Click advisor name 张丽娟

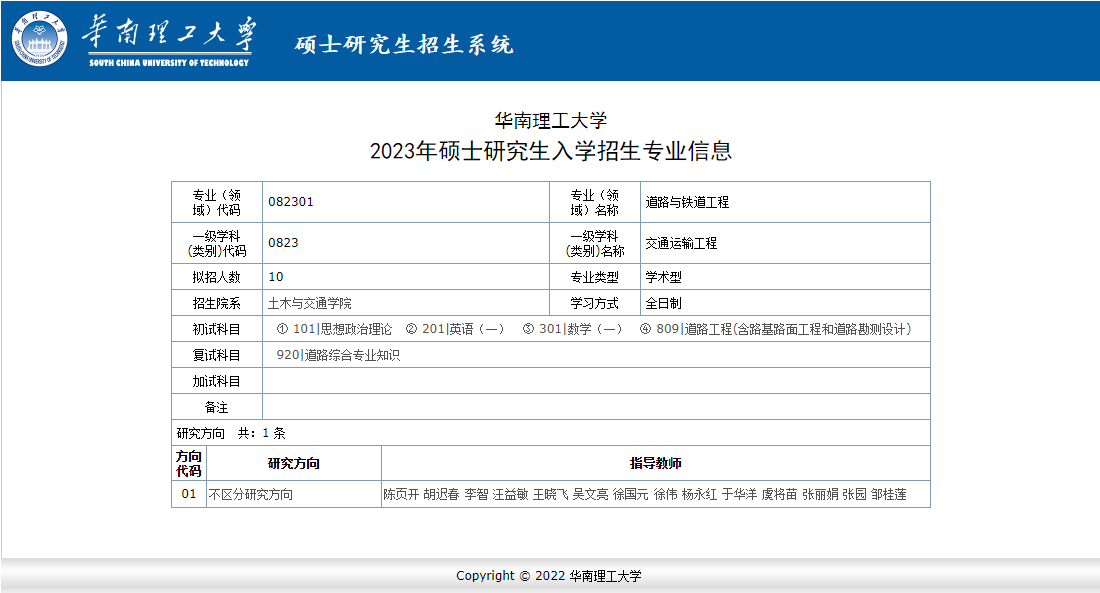(820, 494)
